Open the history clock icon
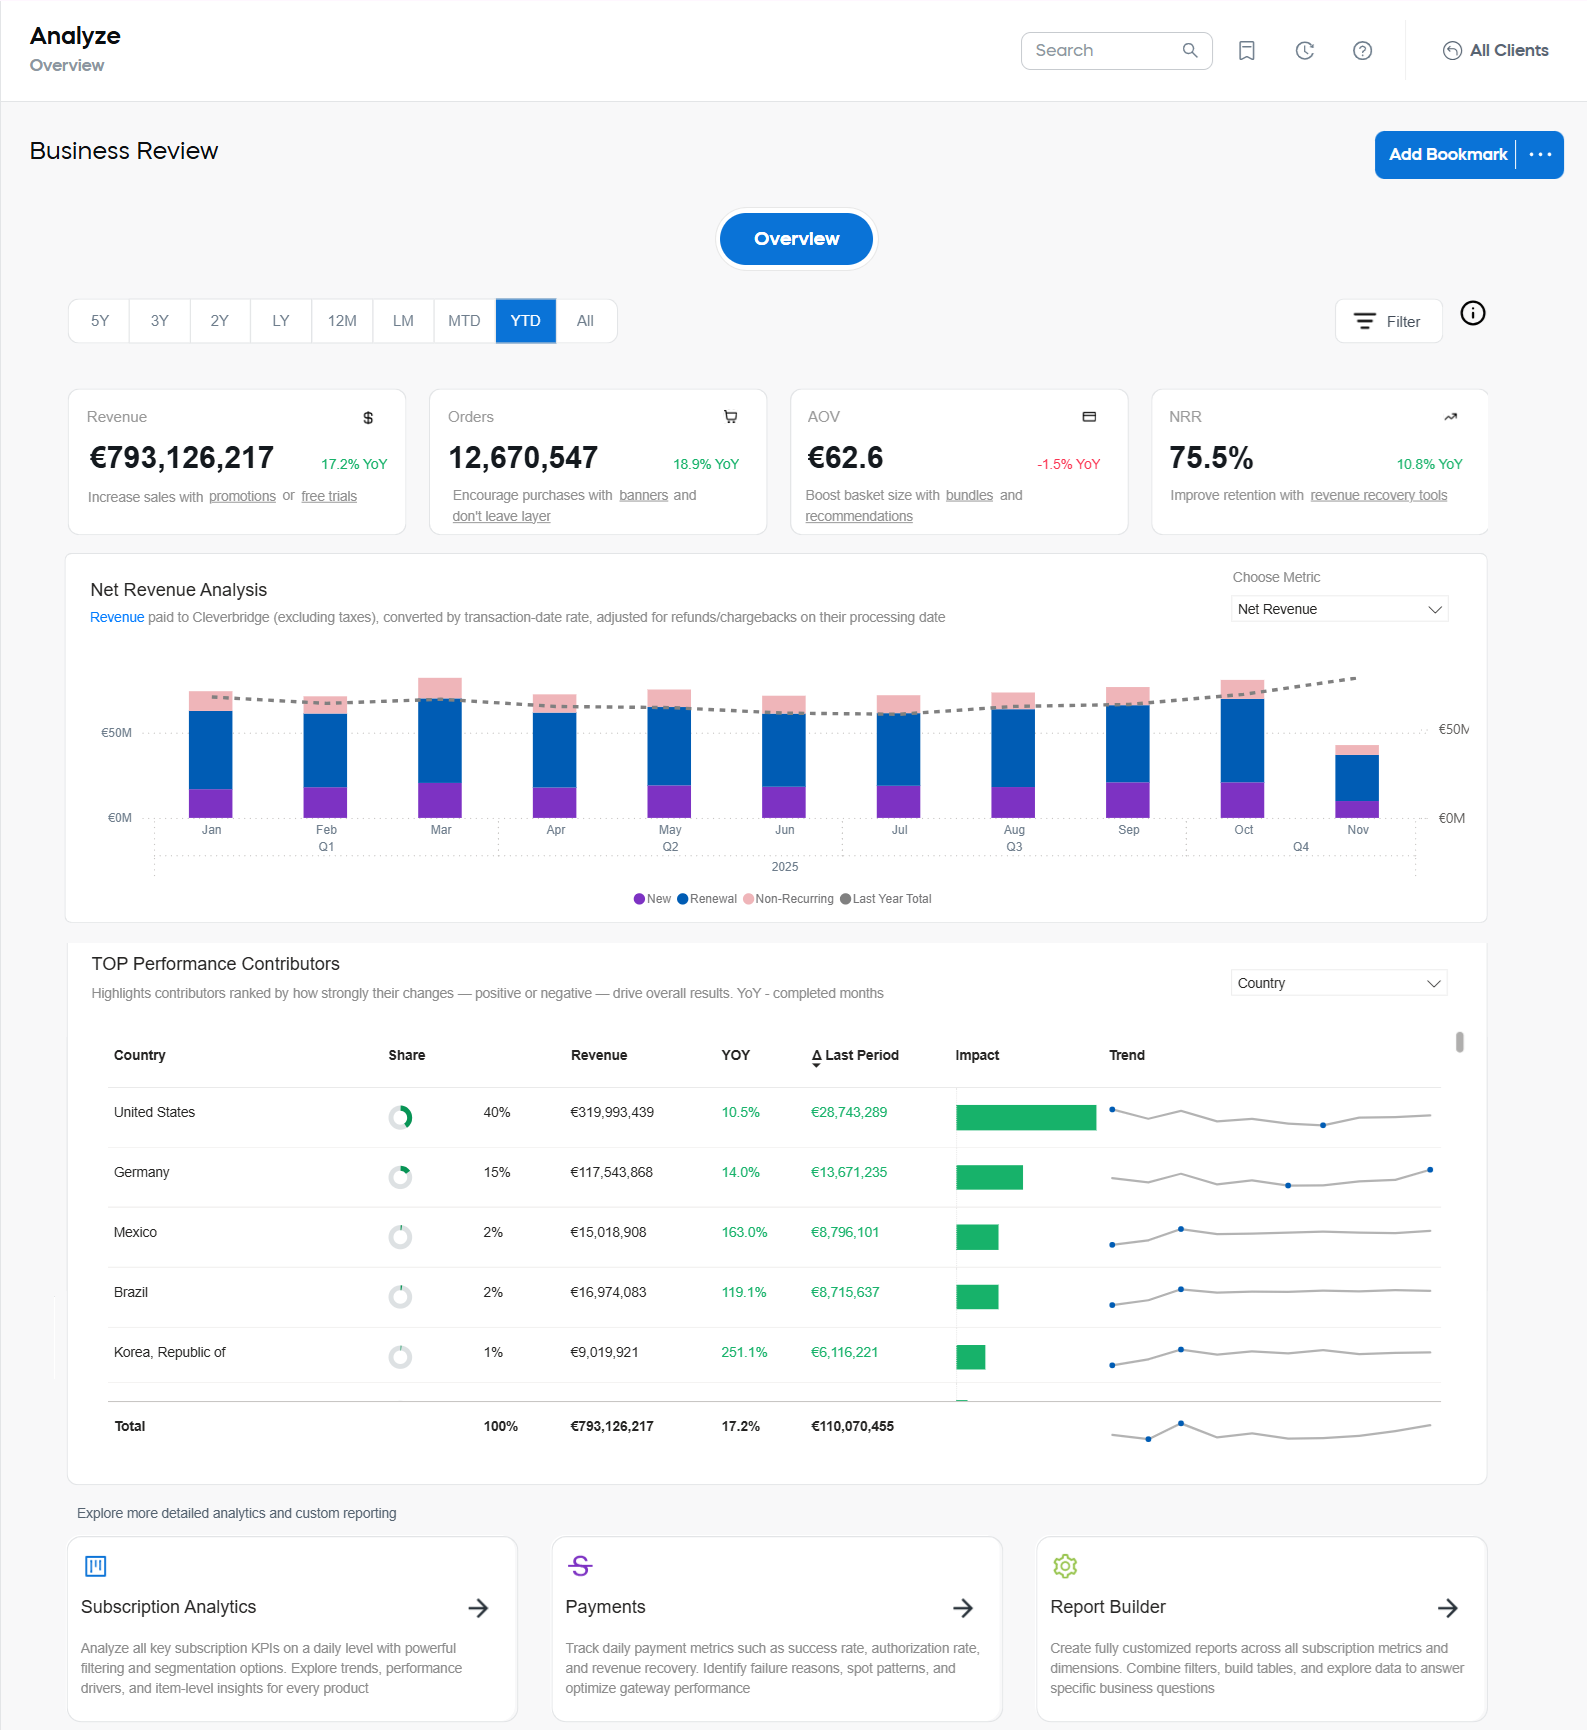 (1304, 51)
